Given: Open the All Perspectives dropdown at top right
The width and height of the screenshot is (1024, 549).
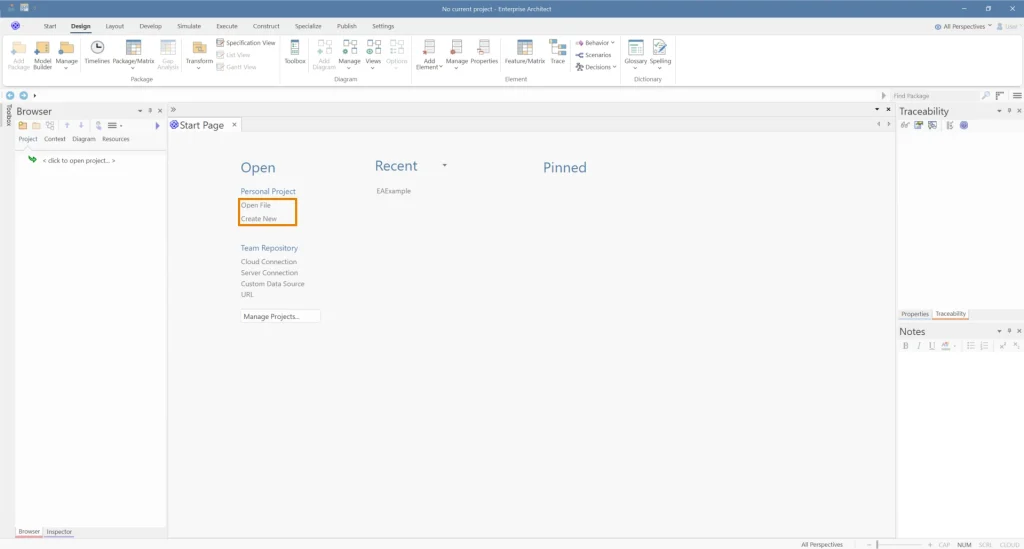Looking at the screenshot, I should coord(963,26).
